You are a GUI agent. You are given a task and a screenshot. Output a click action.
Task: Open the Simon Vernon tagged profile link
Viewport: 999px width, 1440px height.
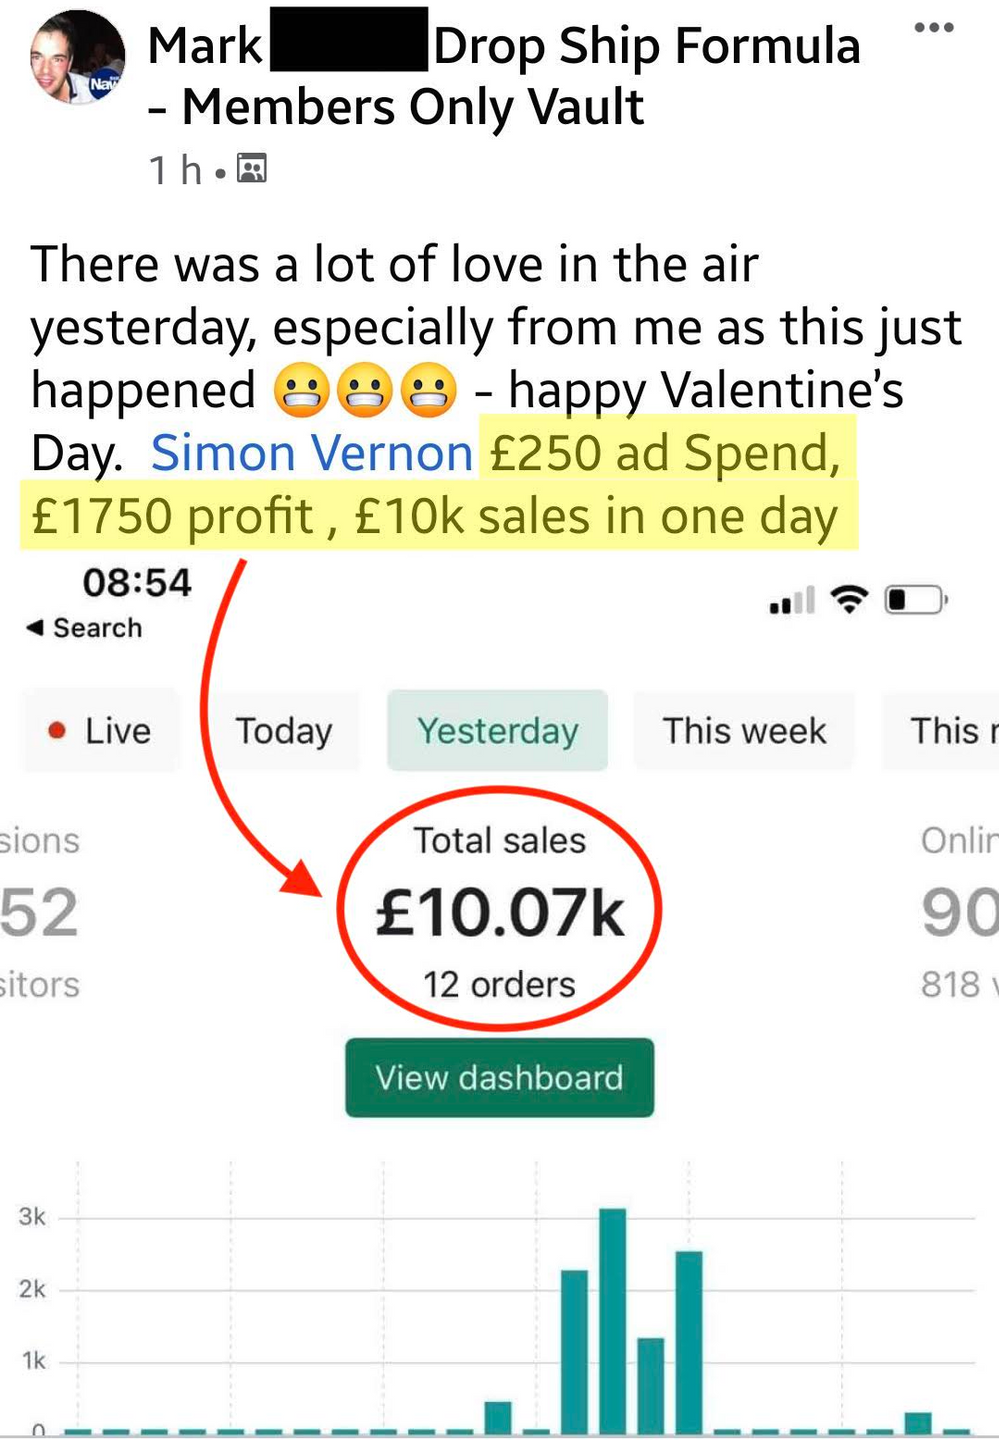(x=311, y=454)
